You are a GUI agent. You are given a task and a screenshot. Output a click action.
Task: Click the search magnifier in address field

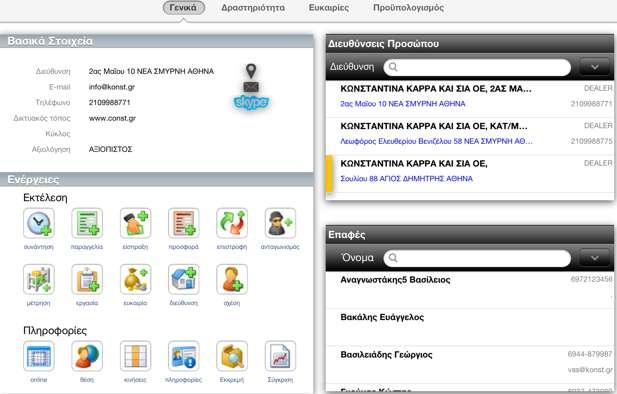[x=393, y=67]
